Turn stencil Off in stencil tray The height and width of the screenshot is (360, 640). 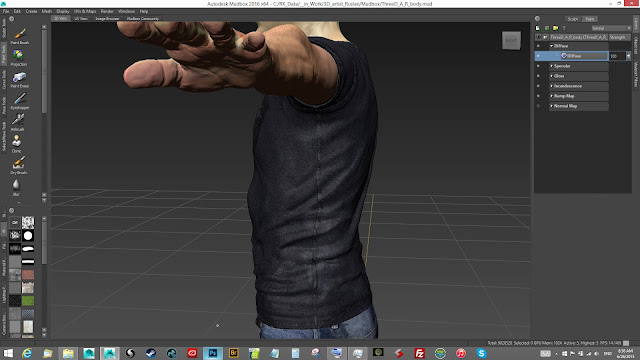click(x=15, y=222)
